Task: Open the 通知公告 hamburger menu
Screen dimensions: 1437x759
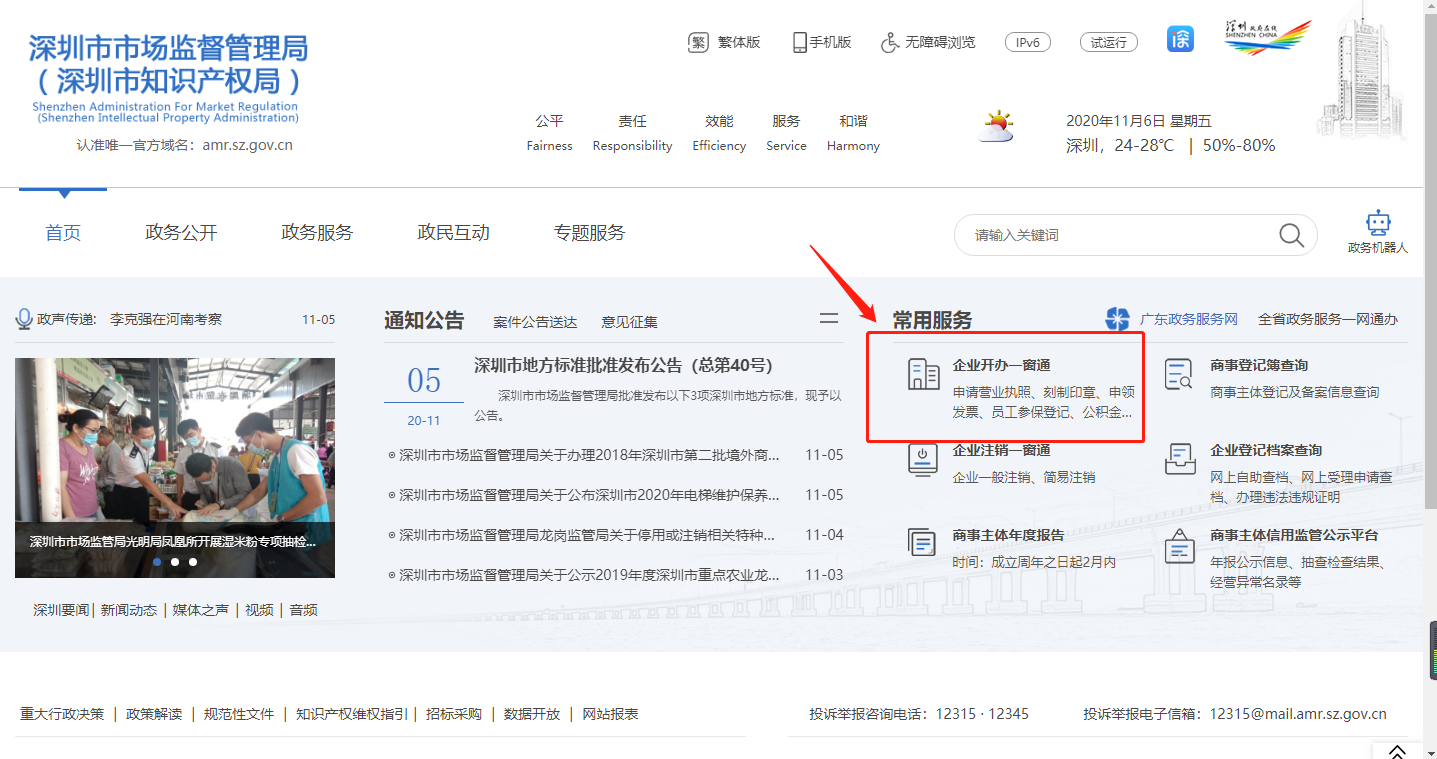Action: pyautogui.click(x=828, y=317)
